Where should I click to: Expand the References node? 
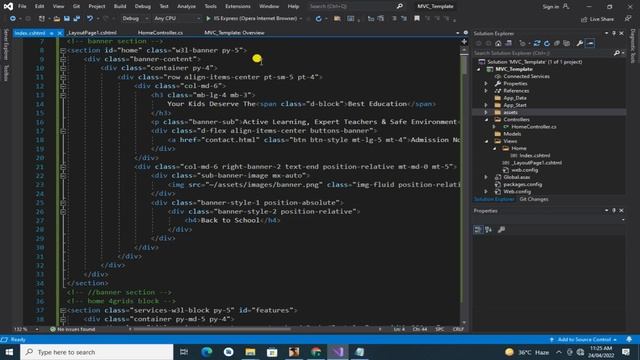tap(486, 91)
